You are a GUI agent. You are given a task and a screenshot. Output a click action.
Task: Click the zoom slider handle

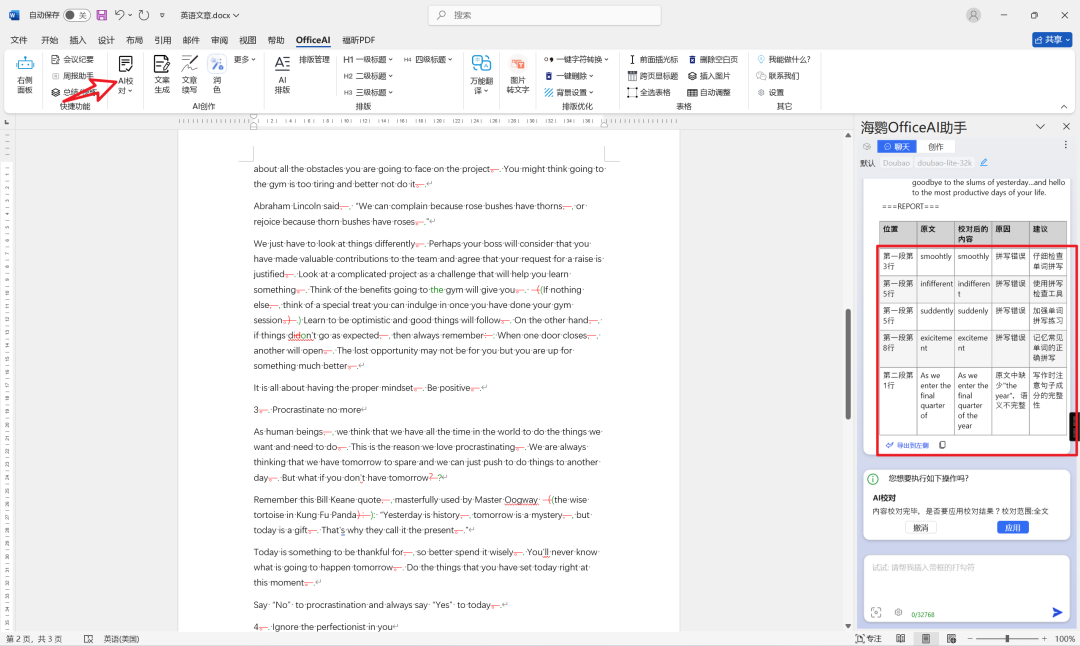(1007, 638)
